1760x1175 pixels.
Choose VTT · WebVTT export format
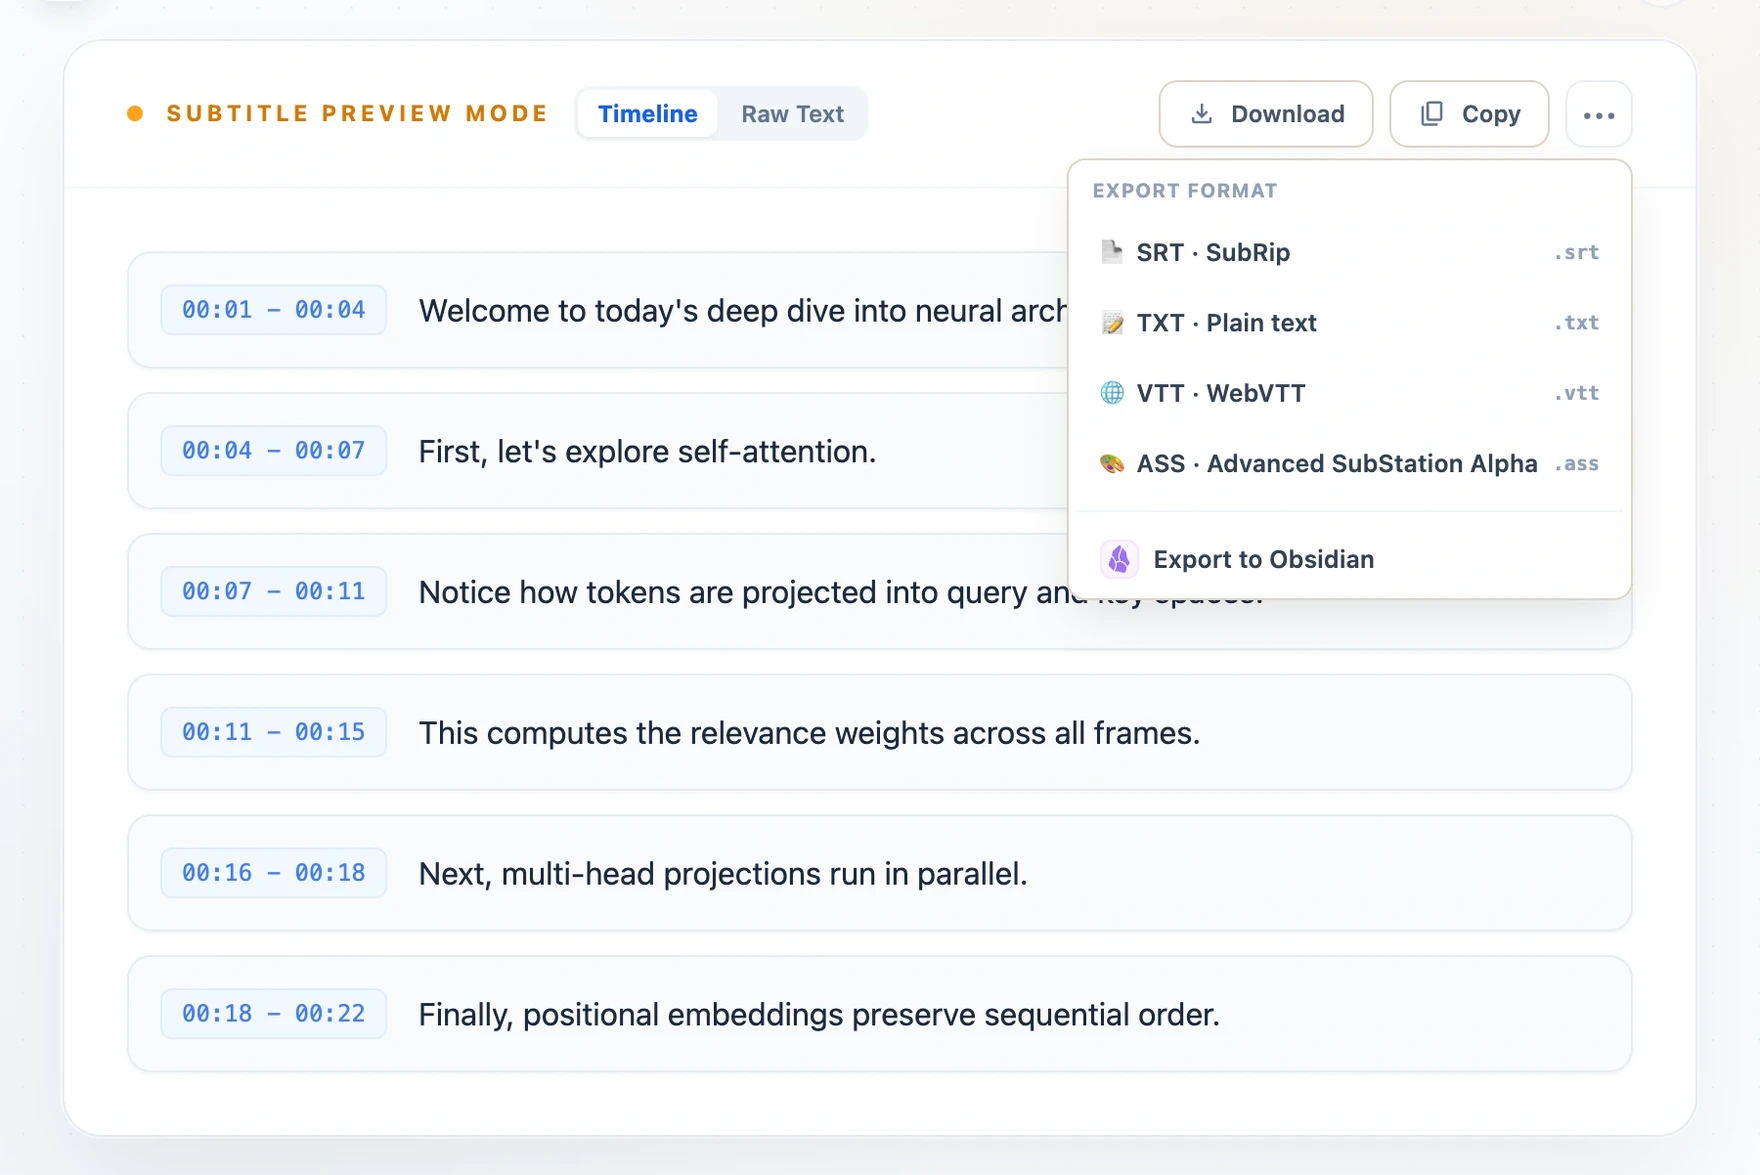click(x=1349, y=393)
